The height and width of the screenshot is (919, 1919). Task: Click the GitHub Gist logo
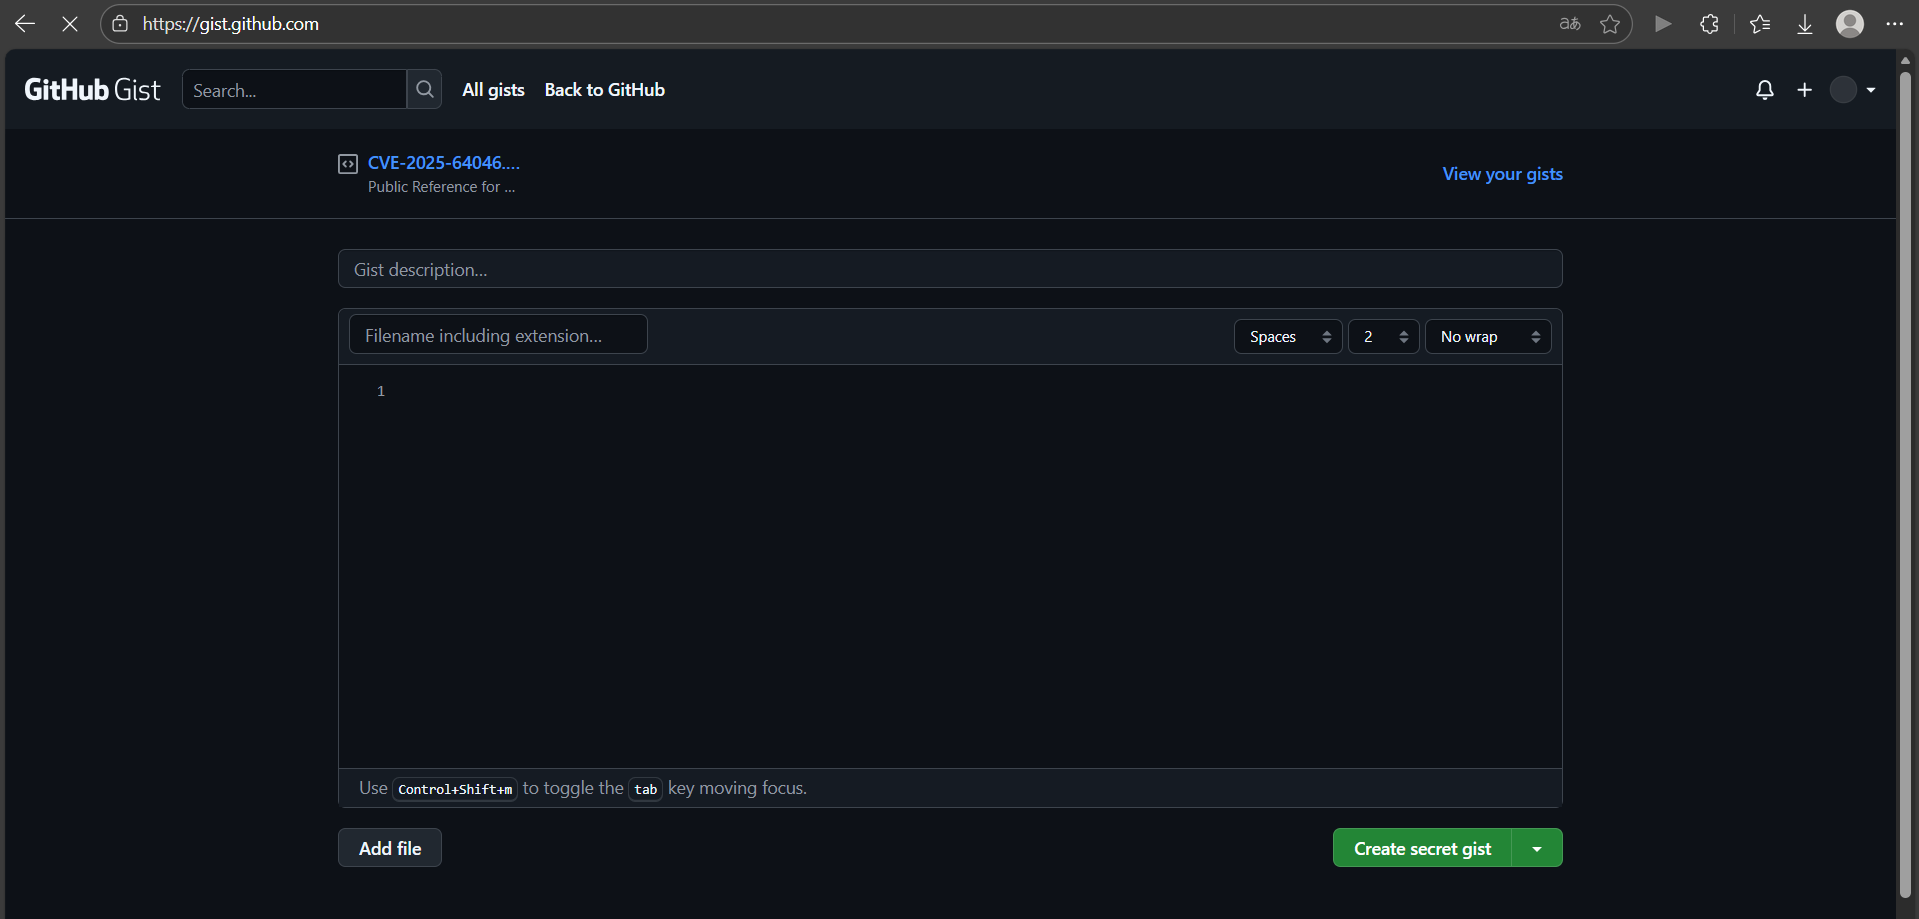tap(92, 90)
